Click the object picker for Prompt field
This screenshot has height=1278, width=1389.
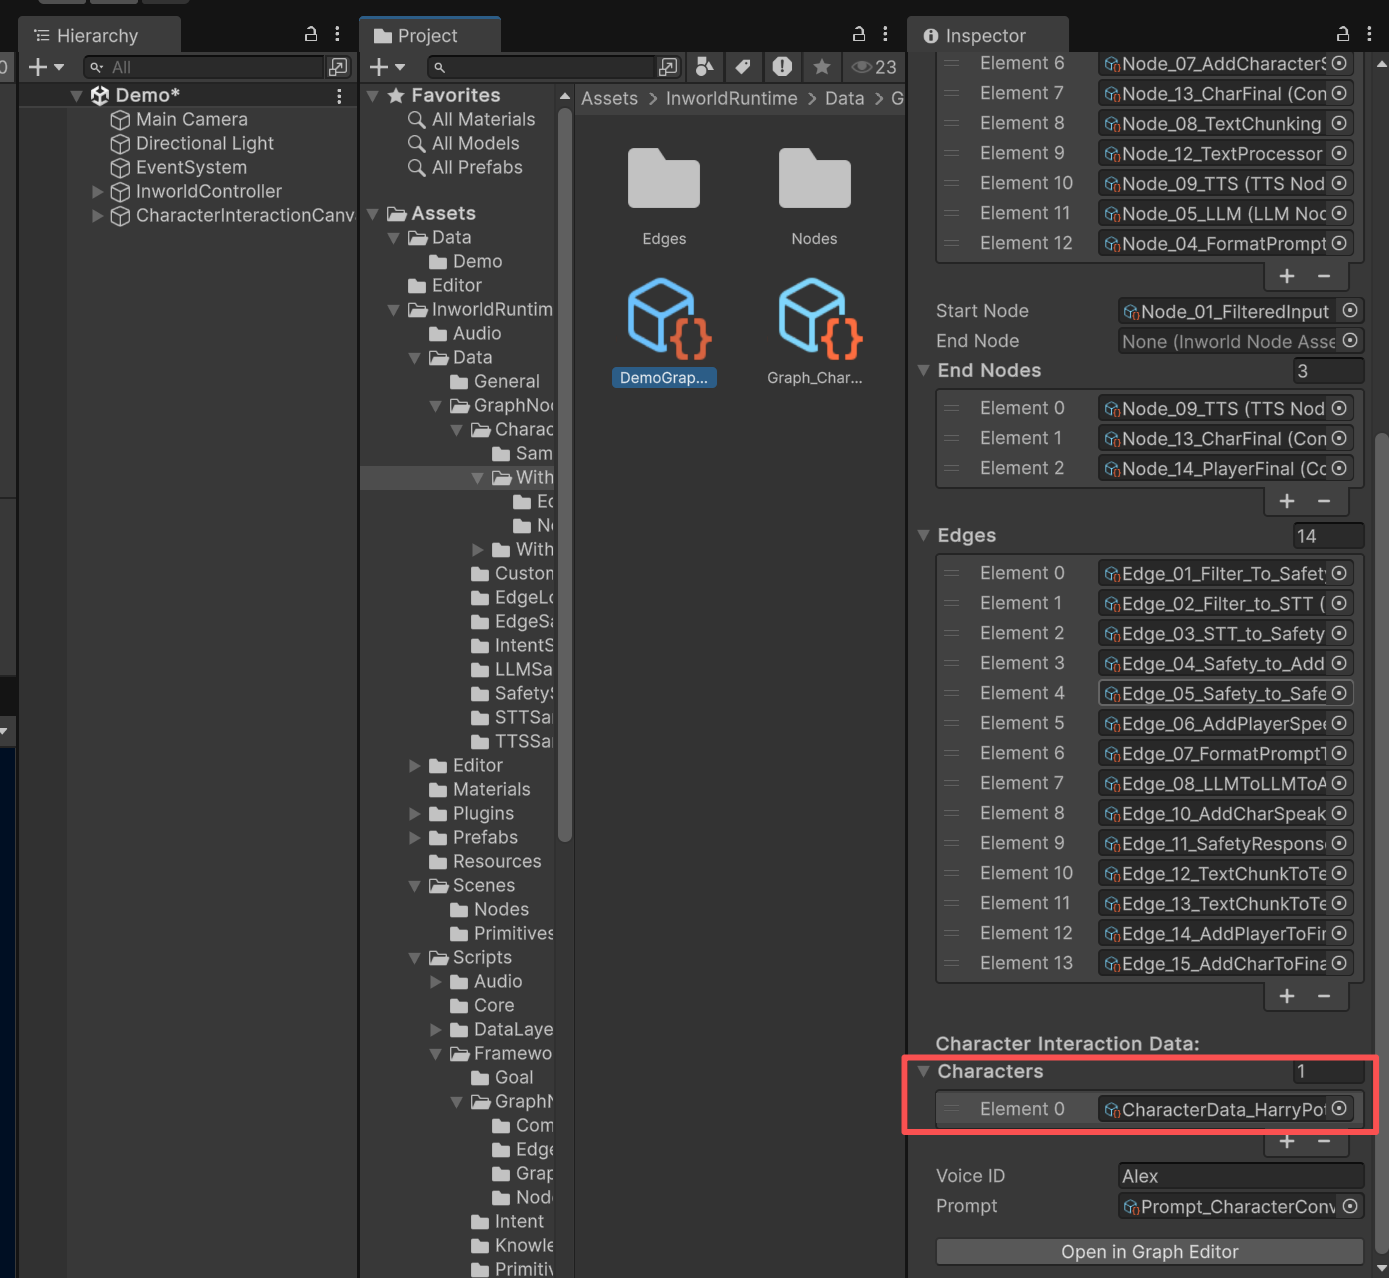[1350, 1206]
